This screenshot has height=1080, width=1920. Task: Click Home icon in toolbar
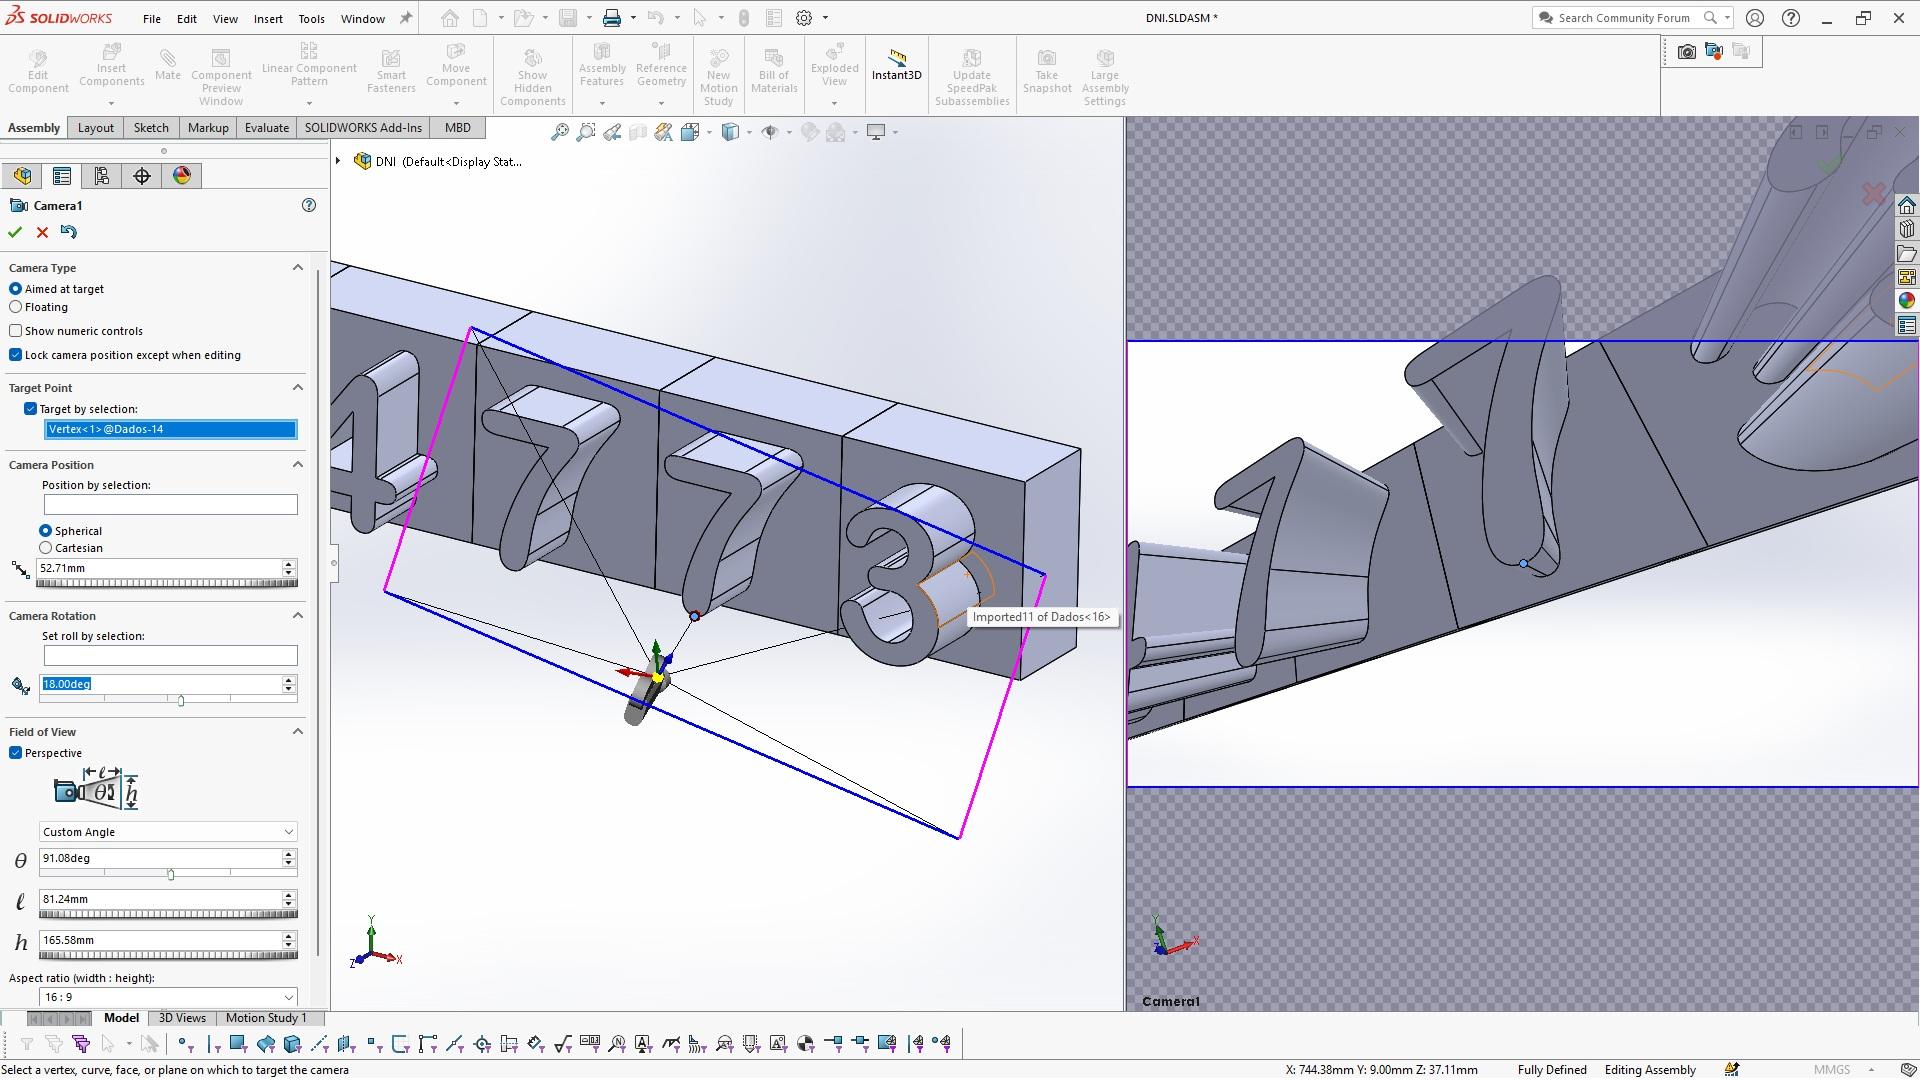(x=450, y=18)
